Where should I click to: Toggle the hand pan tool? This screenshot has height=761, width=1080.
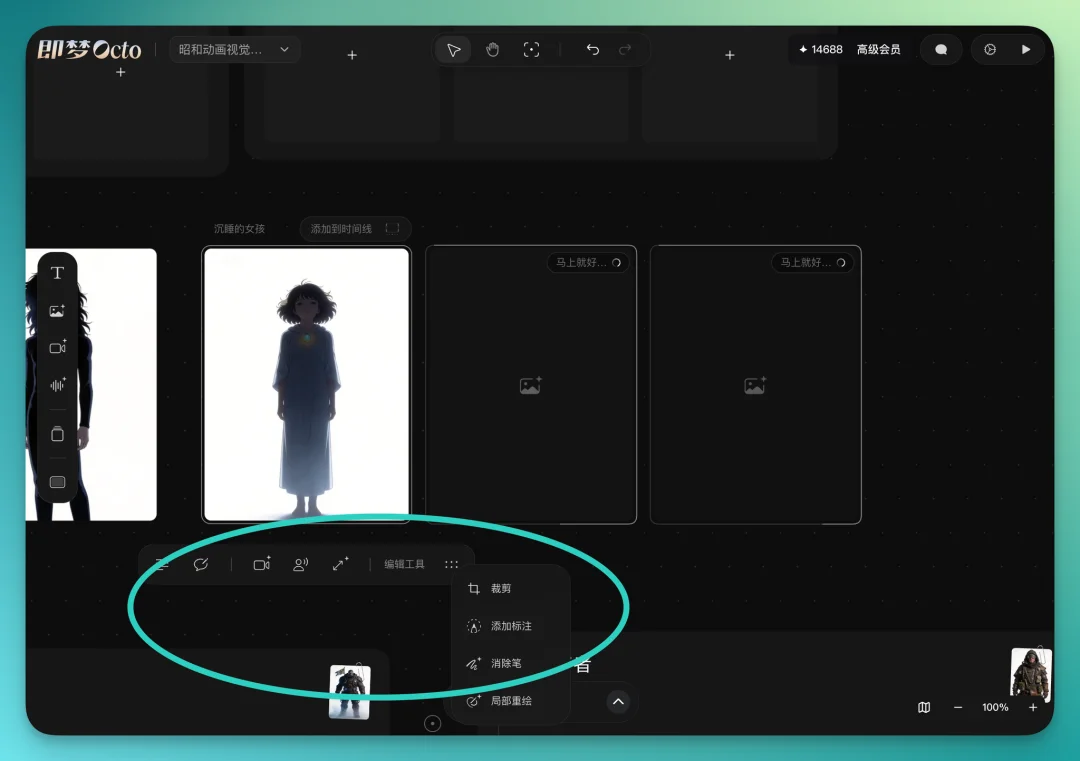[x=492, y=49]
